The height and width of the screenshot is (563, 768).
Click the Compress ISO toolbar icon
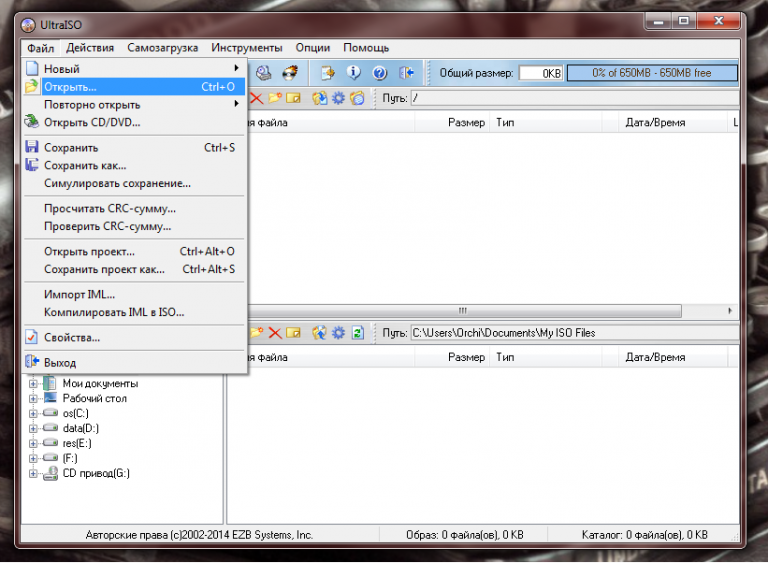pyautogui.click(x=327, y=73)
